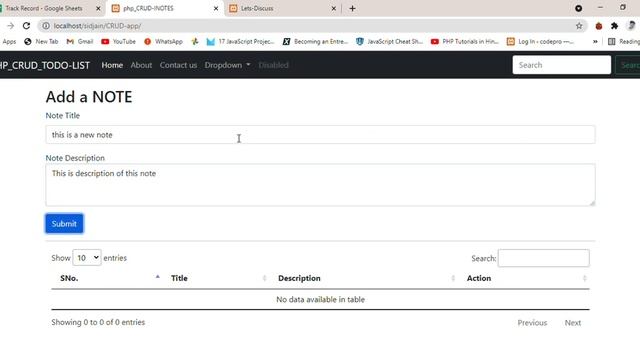Open the extensions puzzle icon

point(614,26)
